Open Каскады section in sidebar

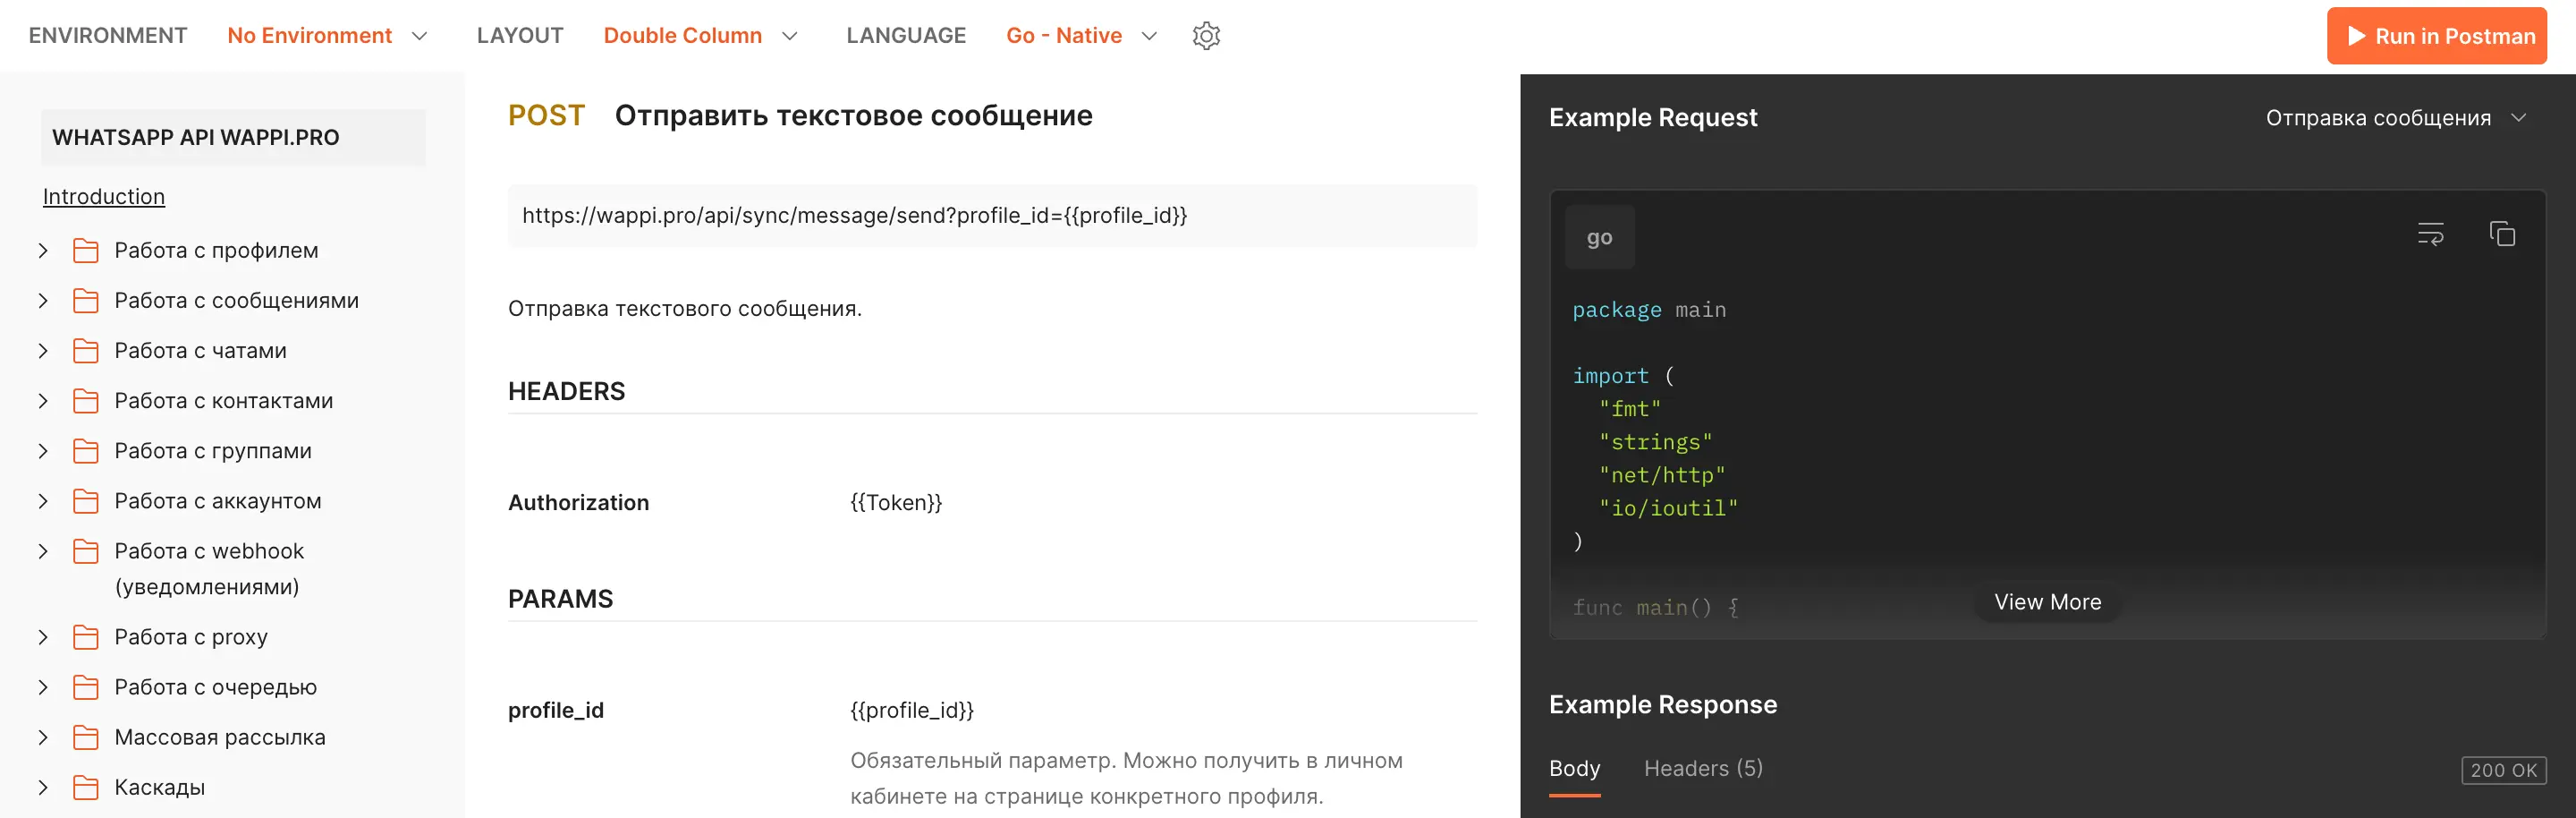pos(159,786)
